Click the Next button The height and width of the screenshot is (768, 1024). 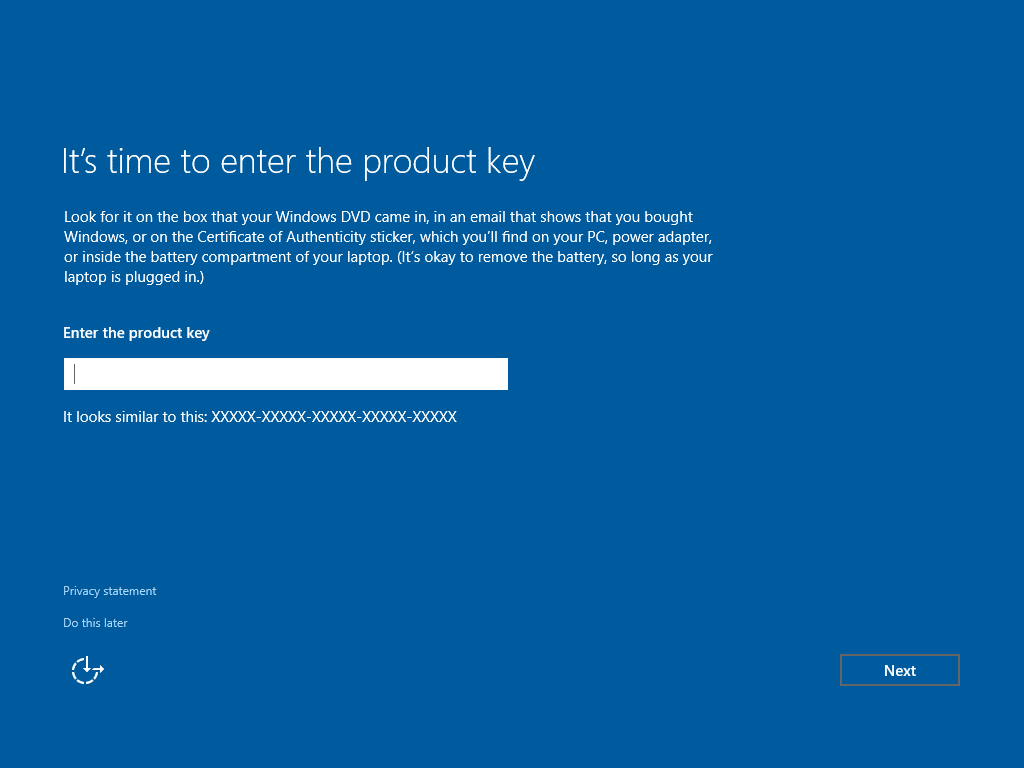click(898, 670)
